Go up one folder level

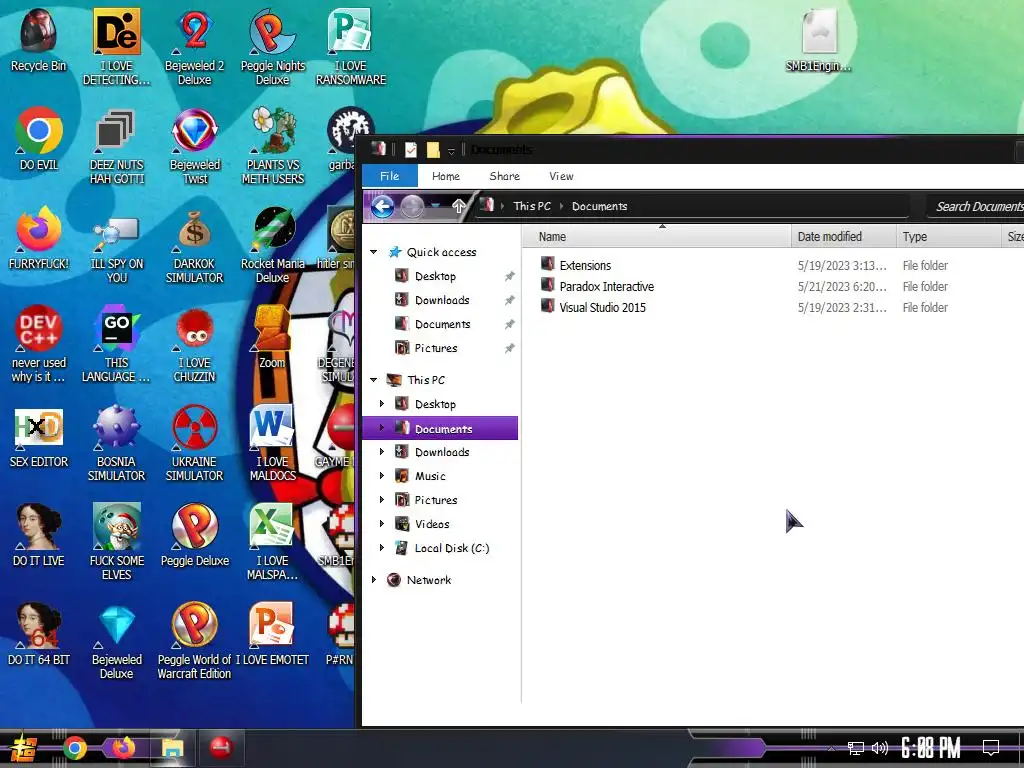click(x=459, y=206)
